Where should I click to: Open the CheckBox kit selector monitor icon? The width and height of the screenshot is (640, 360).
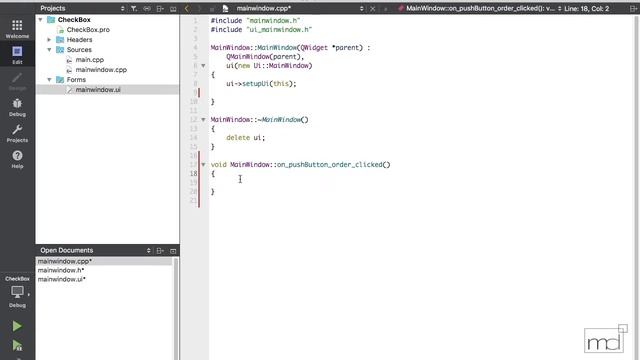17,292
